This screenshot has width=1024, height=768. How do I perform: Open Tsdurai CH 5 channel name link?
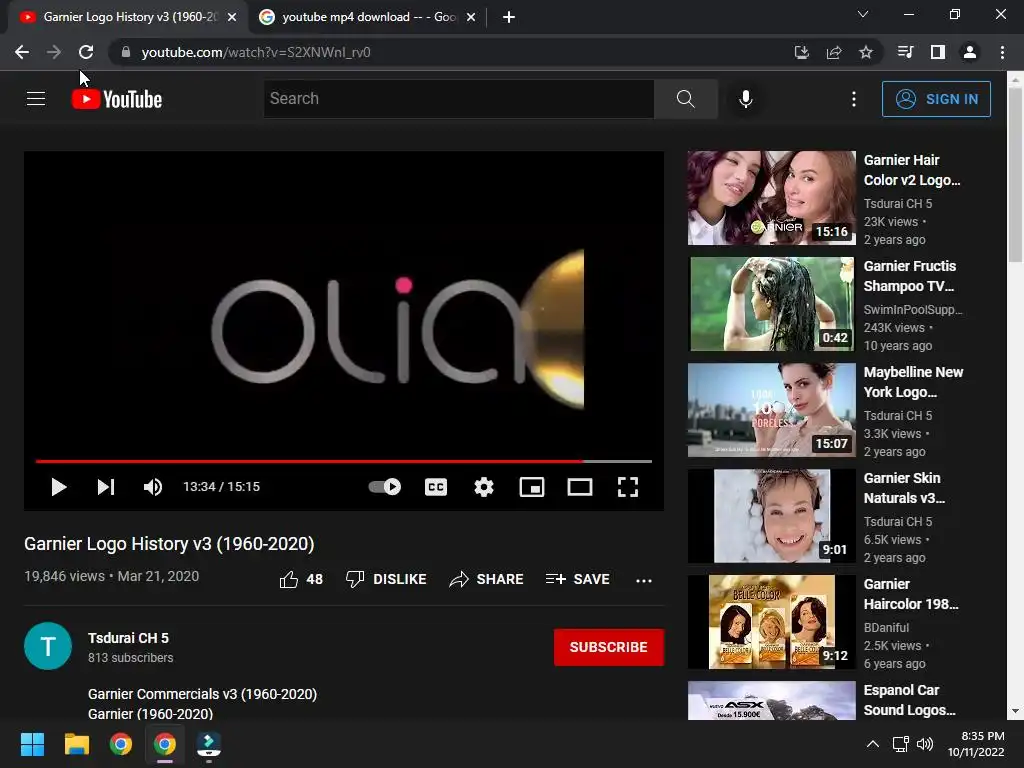pos(129,638)
